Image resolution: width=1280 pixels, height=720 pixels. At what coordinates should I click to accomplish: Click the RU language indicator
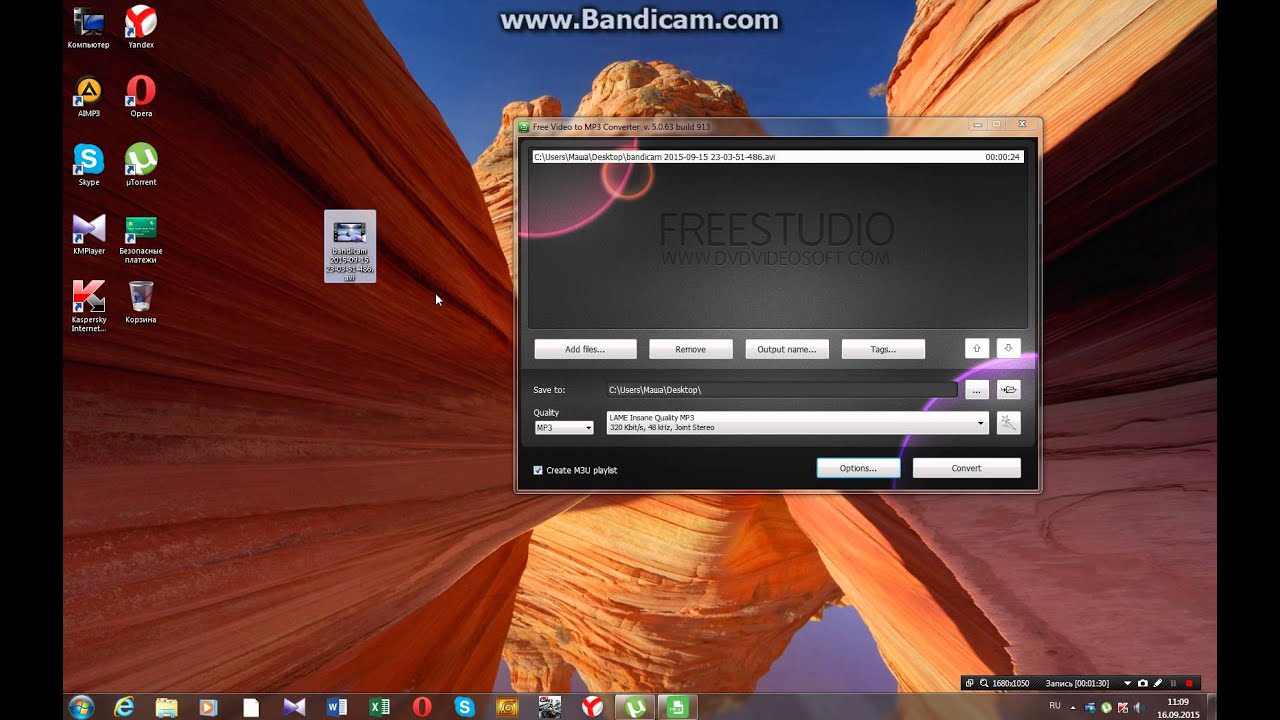coord(1055,706)
